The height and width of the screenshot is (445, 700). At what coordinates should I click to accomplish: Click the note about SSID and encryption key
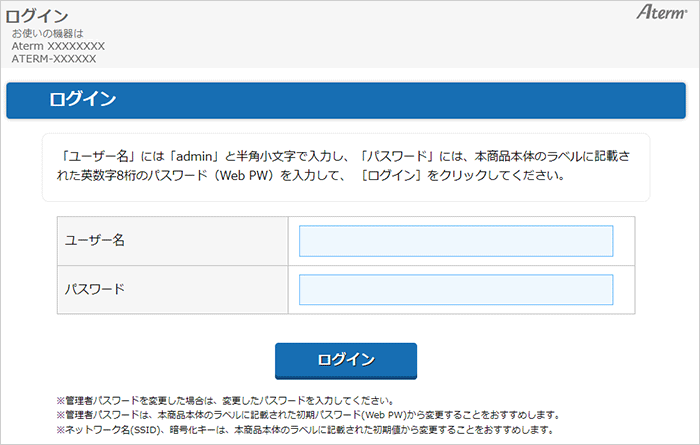point(305,429)
